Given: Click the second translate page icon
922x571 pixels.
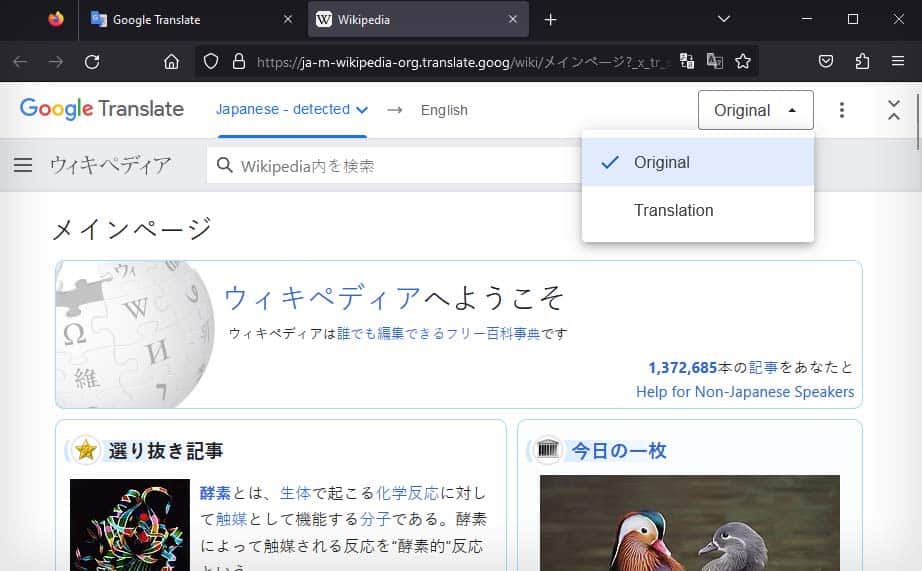Looking at the screenshot, I should click(714, 61).
